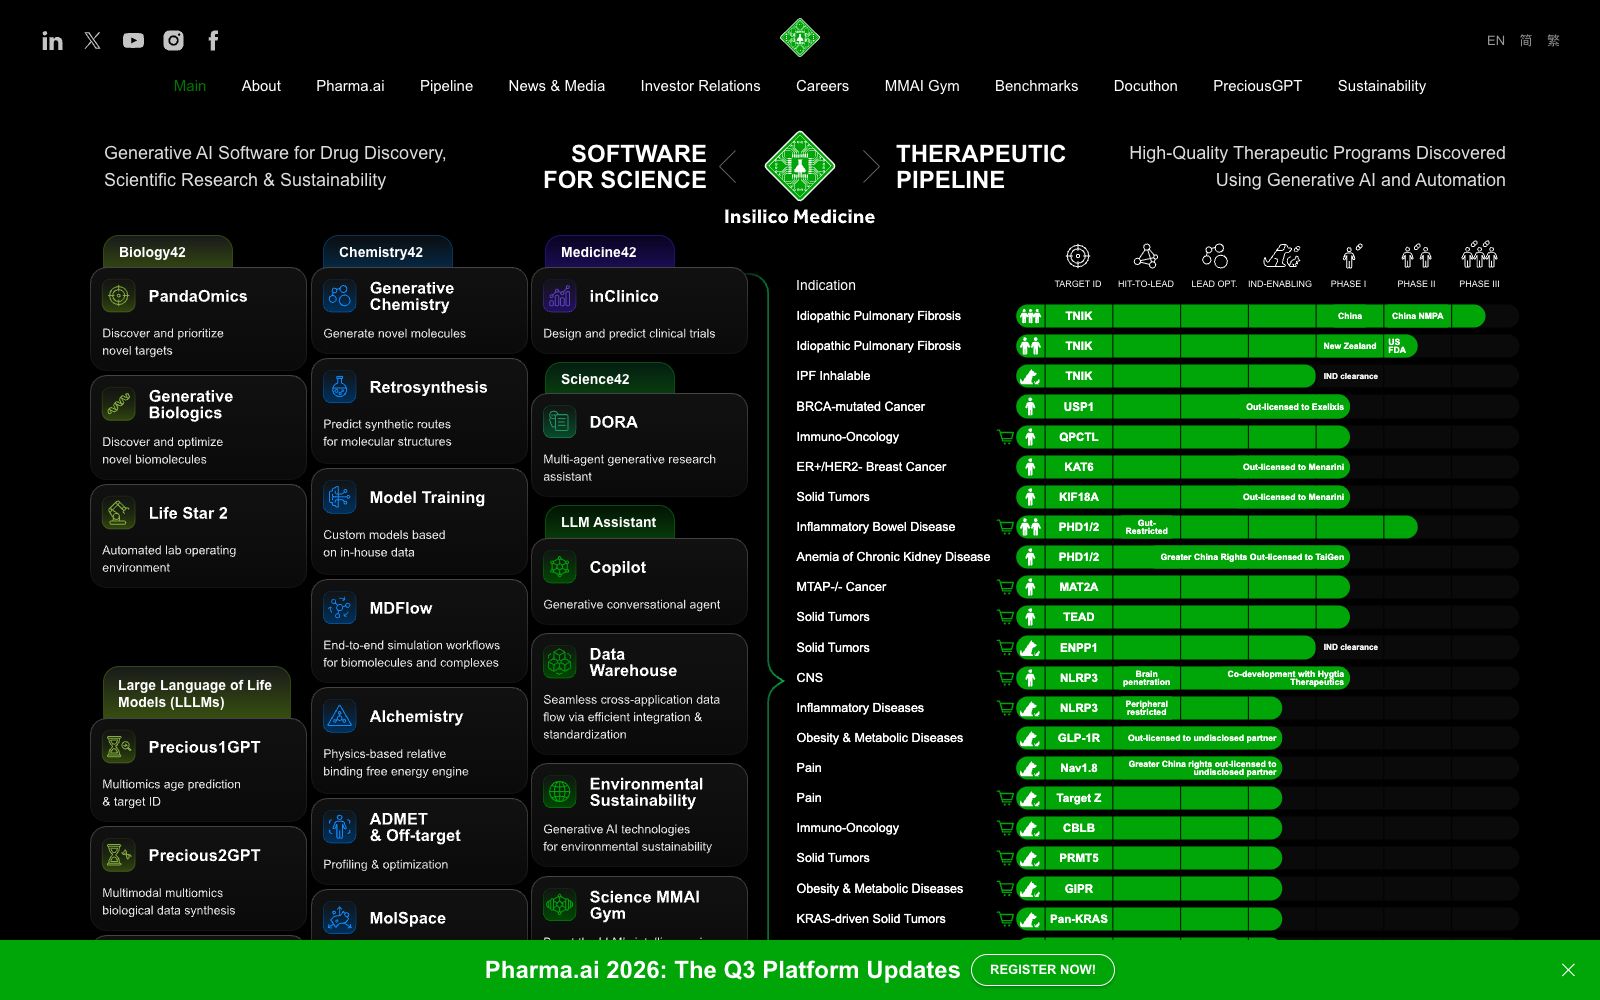1600x1000 pixels.
Task: Click the cart icon in the Pan-KRAS row
Action: tap(1005, 919)
